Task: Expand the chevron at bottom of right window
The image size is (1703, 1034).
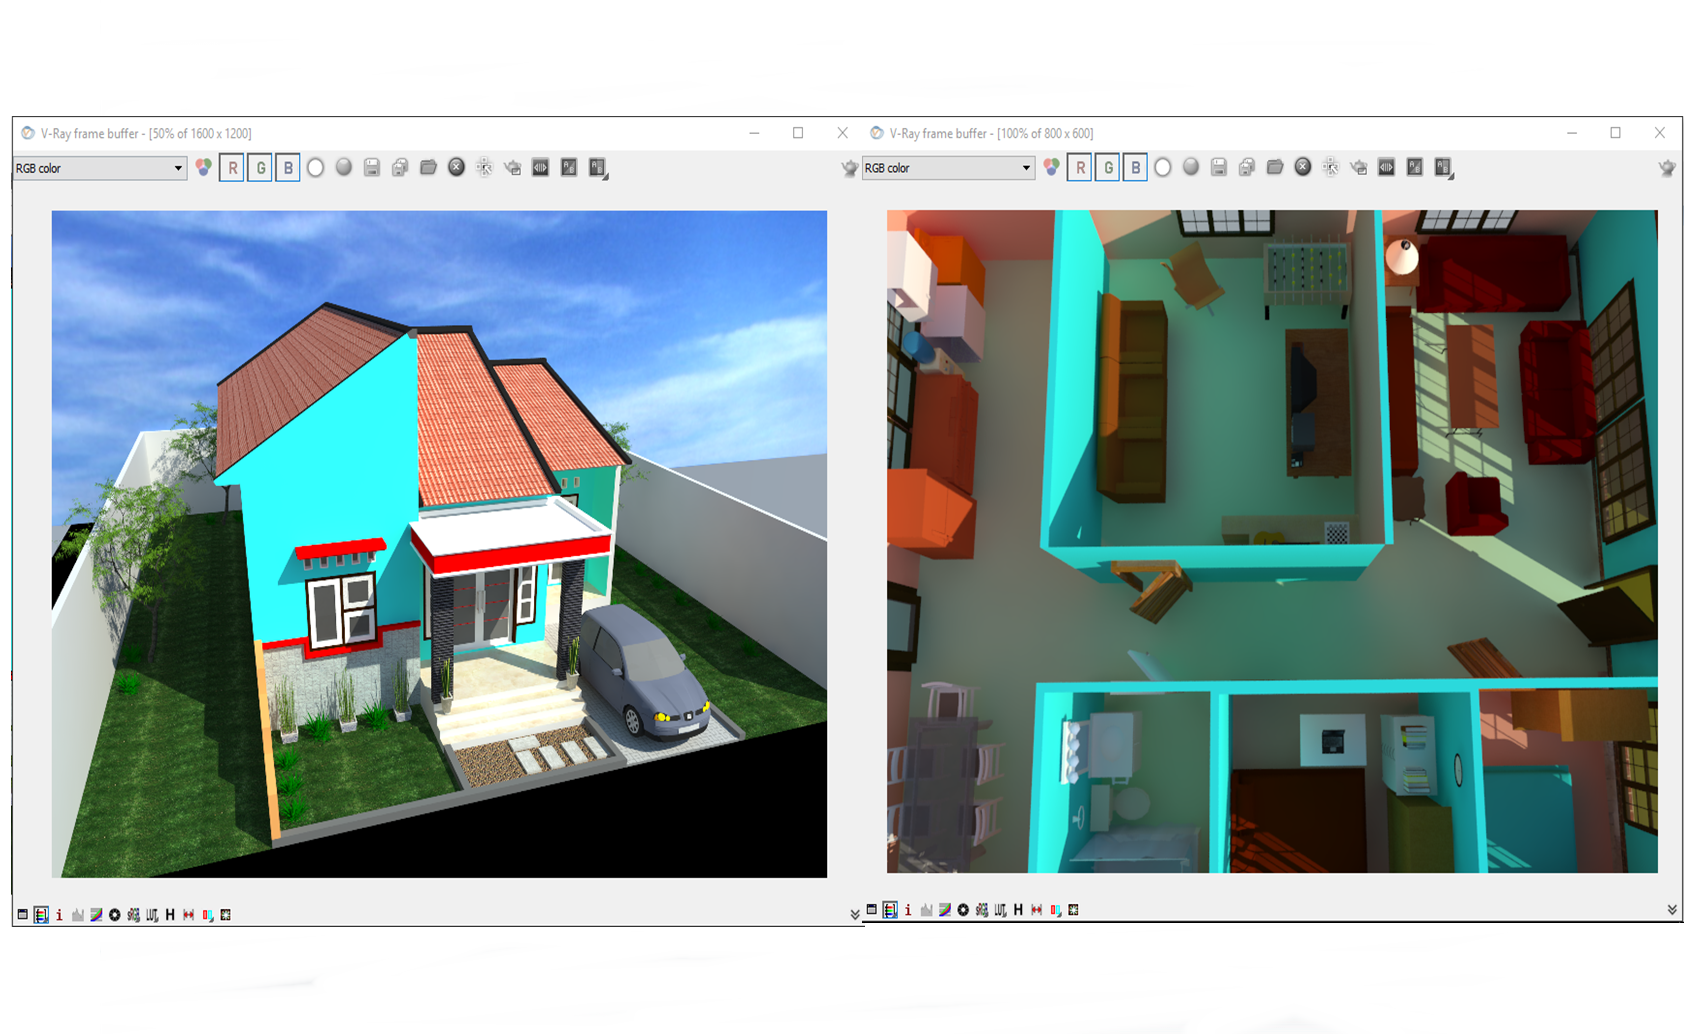Action: click(x=1671, y=910)
